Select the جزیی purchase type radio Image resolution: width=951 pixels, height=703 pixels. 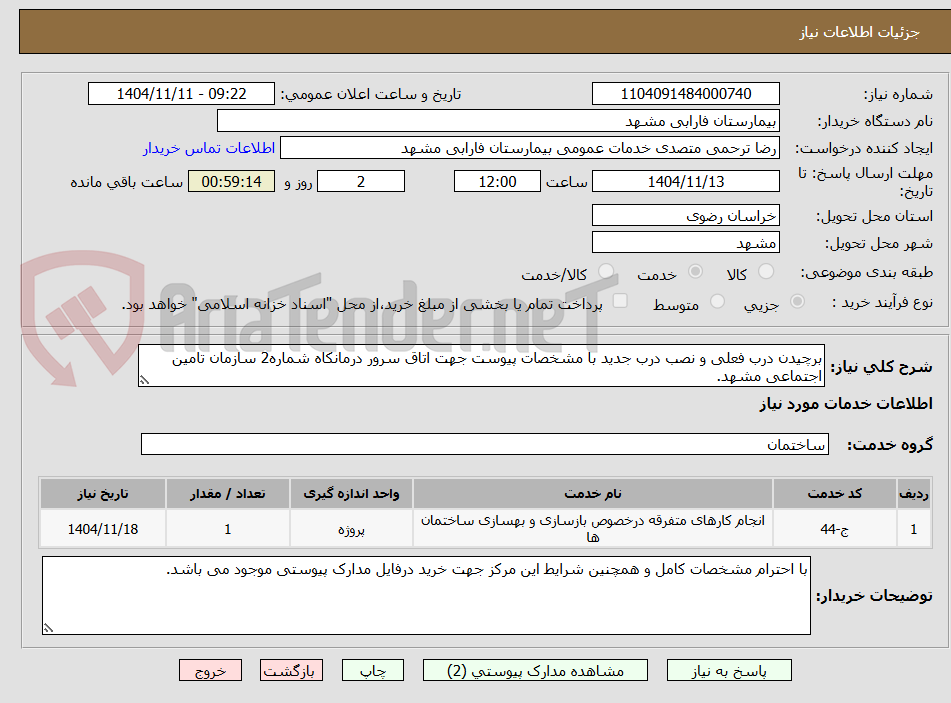pyautogui.click(x=797, y=301)
